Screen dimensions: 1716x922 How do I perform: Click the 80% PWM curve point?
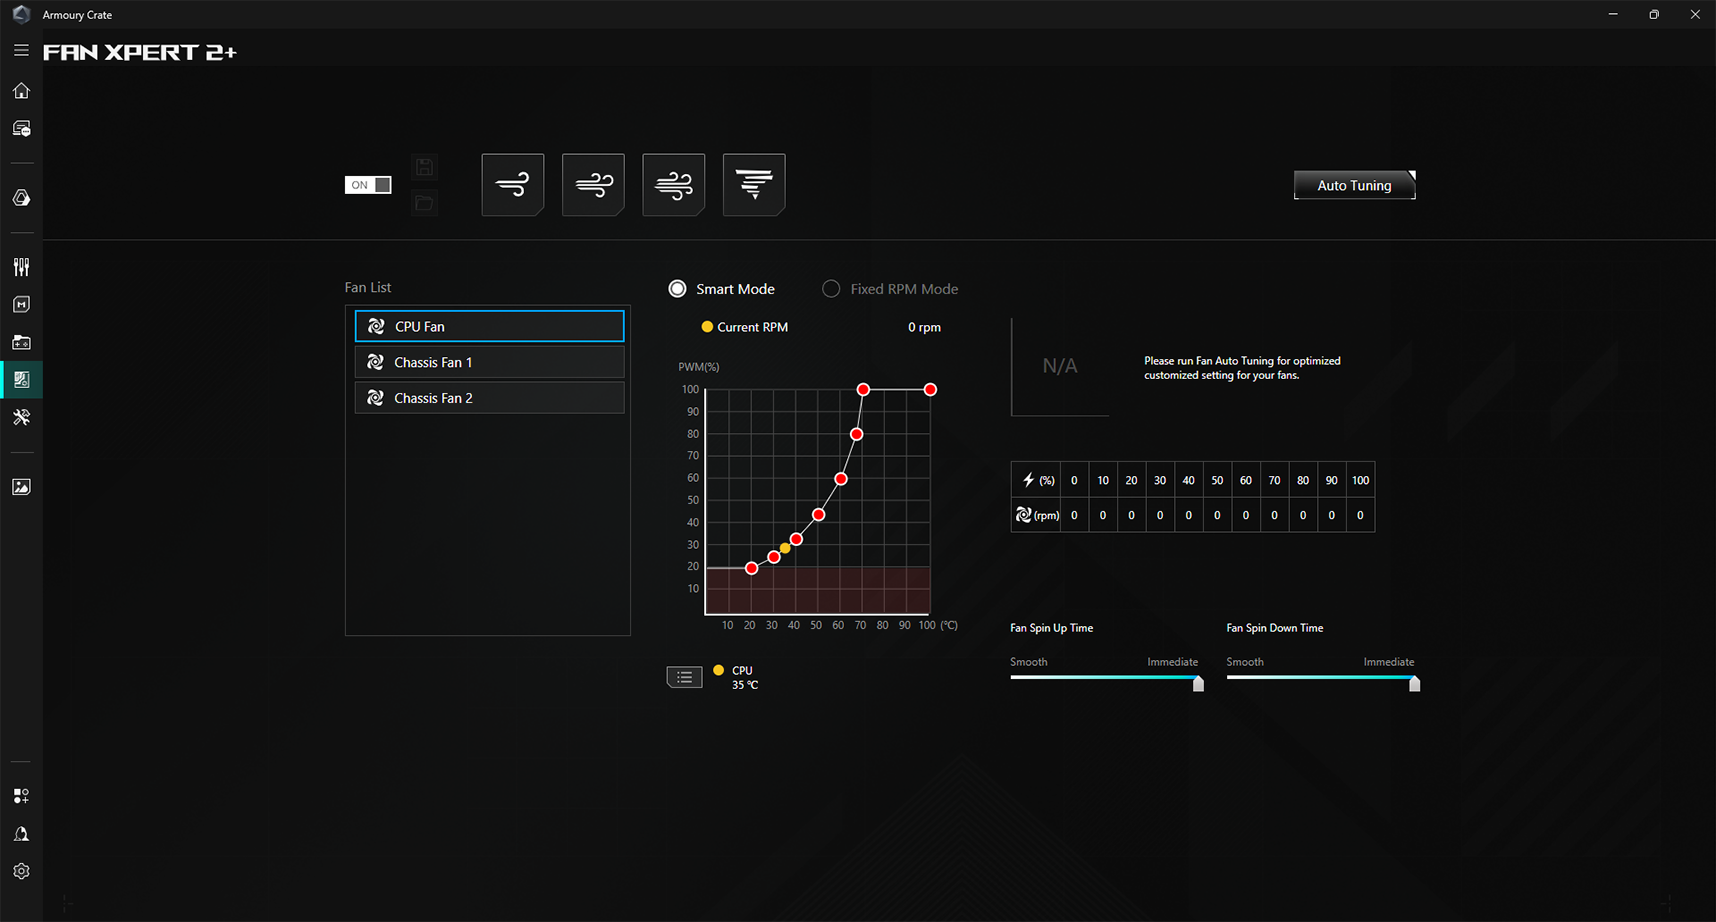(856, 434)
